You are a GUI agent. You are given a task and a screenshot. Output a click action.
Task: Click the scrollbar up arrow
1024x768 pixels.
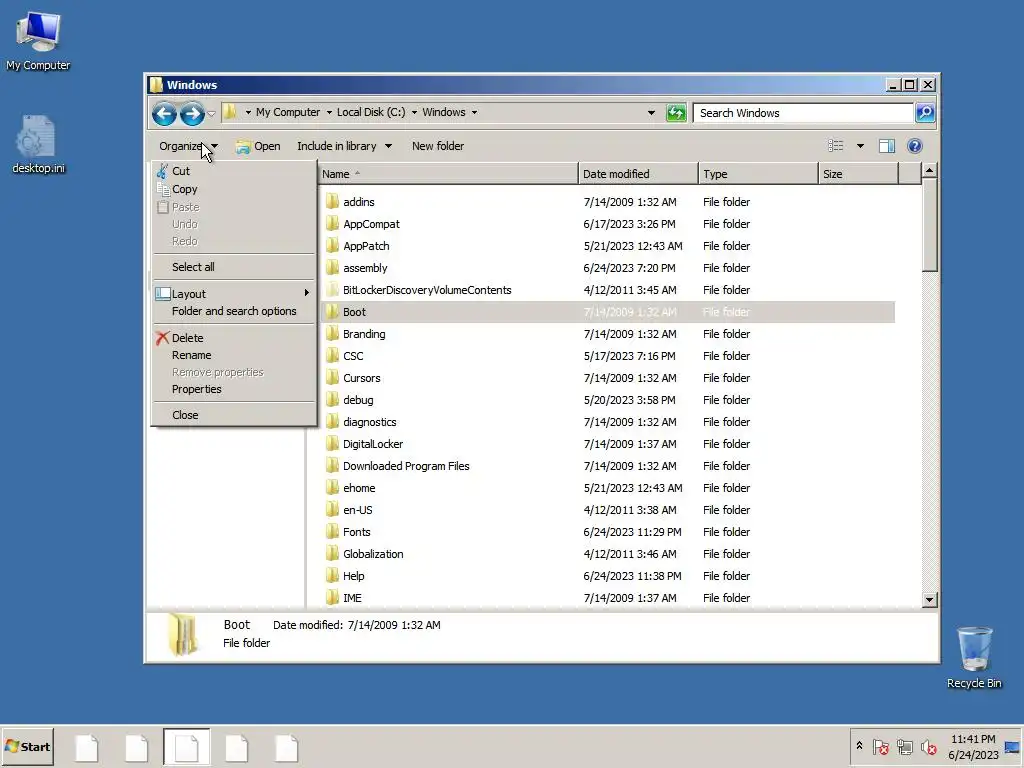(929, 171)
